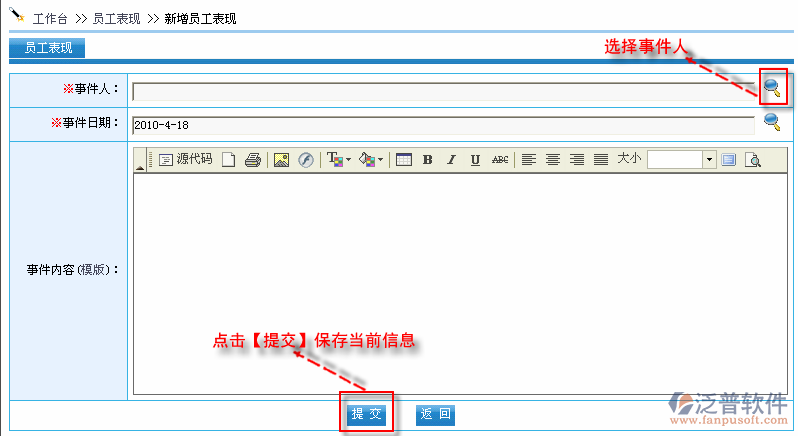Screen dimensions: 798x436
Task: Click the 返回 return button
Action: (x=436, y=414)
